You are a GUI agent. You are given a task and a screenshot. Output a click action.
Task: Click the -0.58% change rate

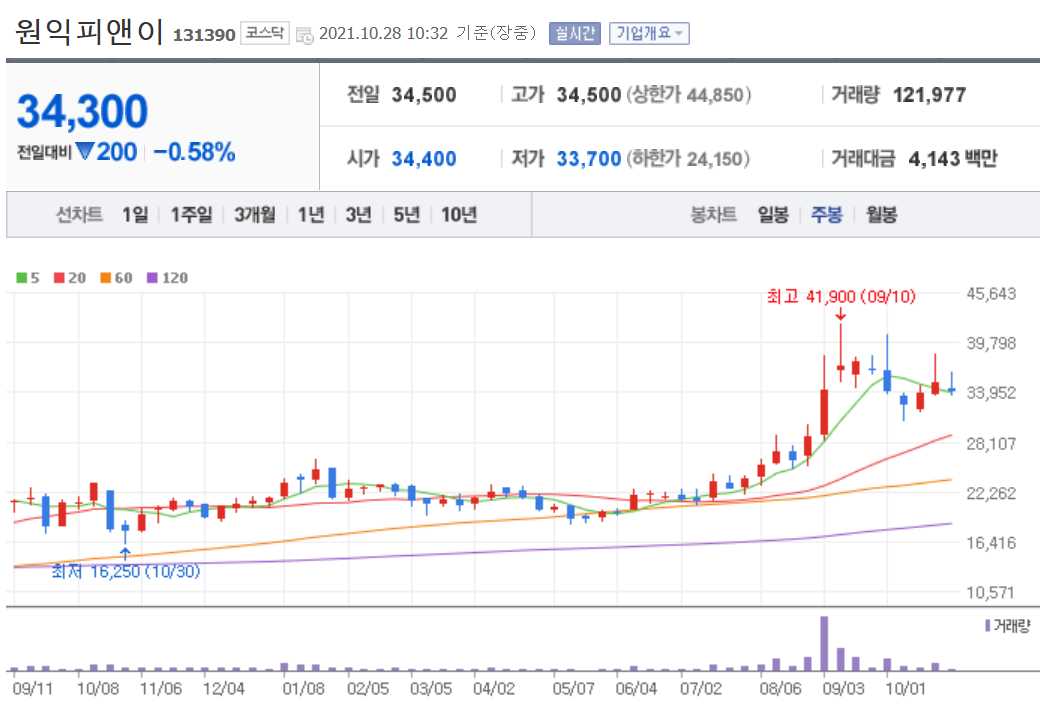194,152
